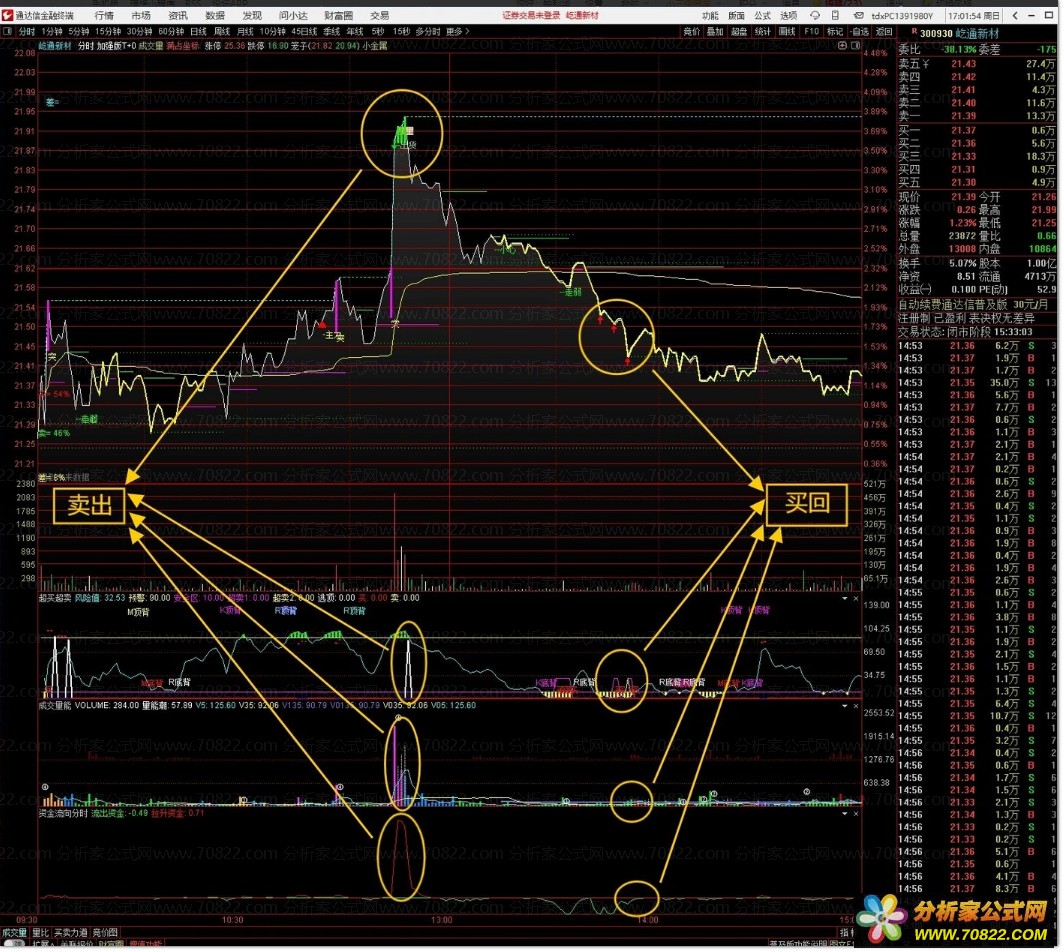The width and height of the screenshot is (1064, 951).
Task: Click the 竞价 toolbar button
Action: pos(691,31)
